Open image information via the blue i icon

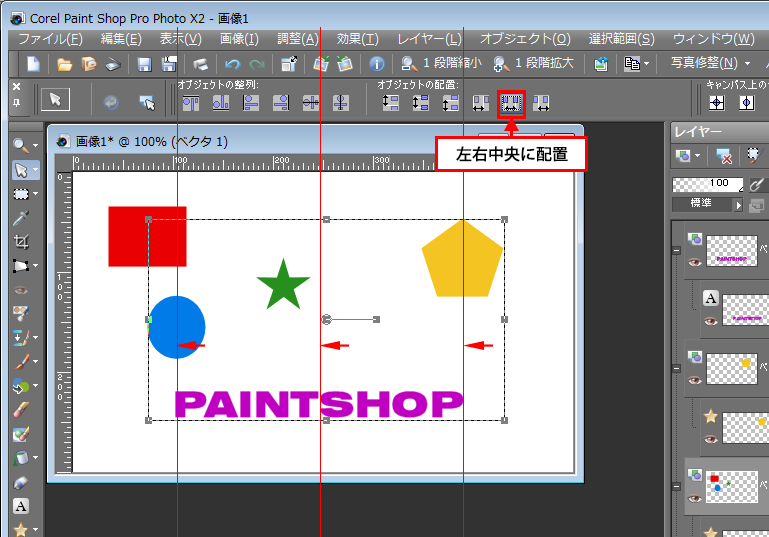(x=377, y=64)
